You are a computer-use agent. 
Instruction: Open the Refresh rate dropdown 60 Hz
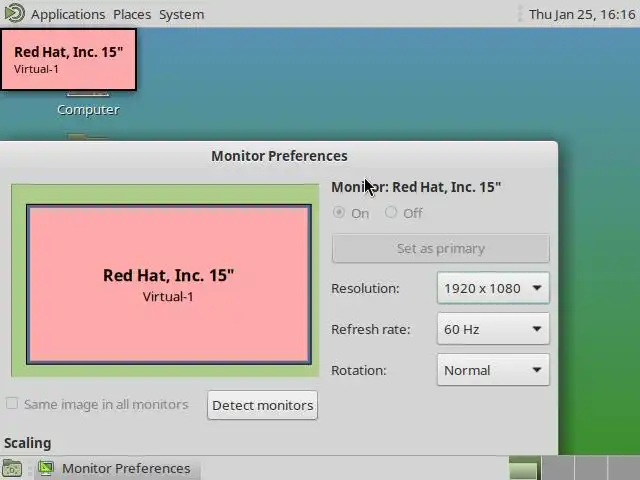493,329
